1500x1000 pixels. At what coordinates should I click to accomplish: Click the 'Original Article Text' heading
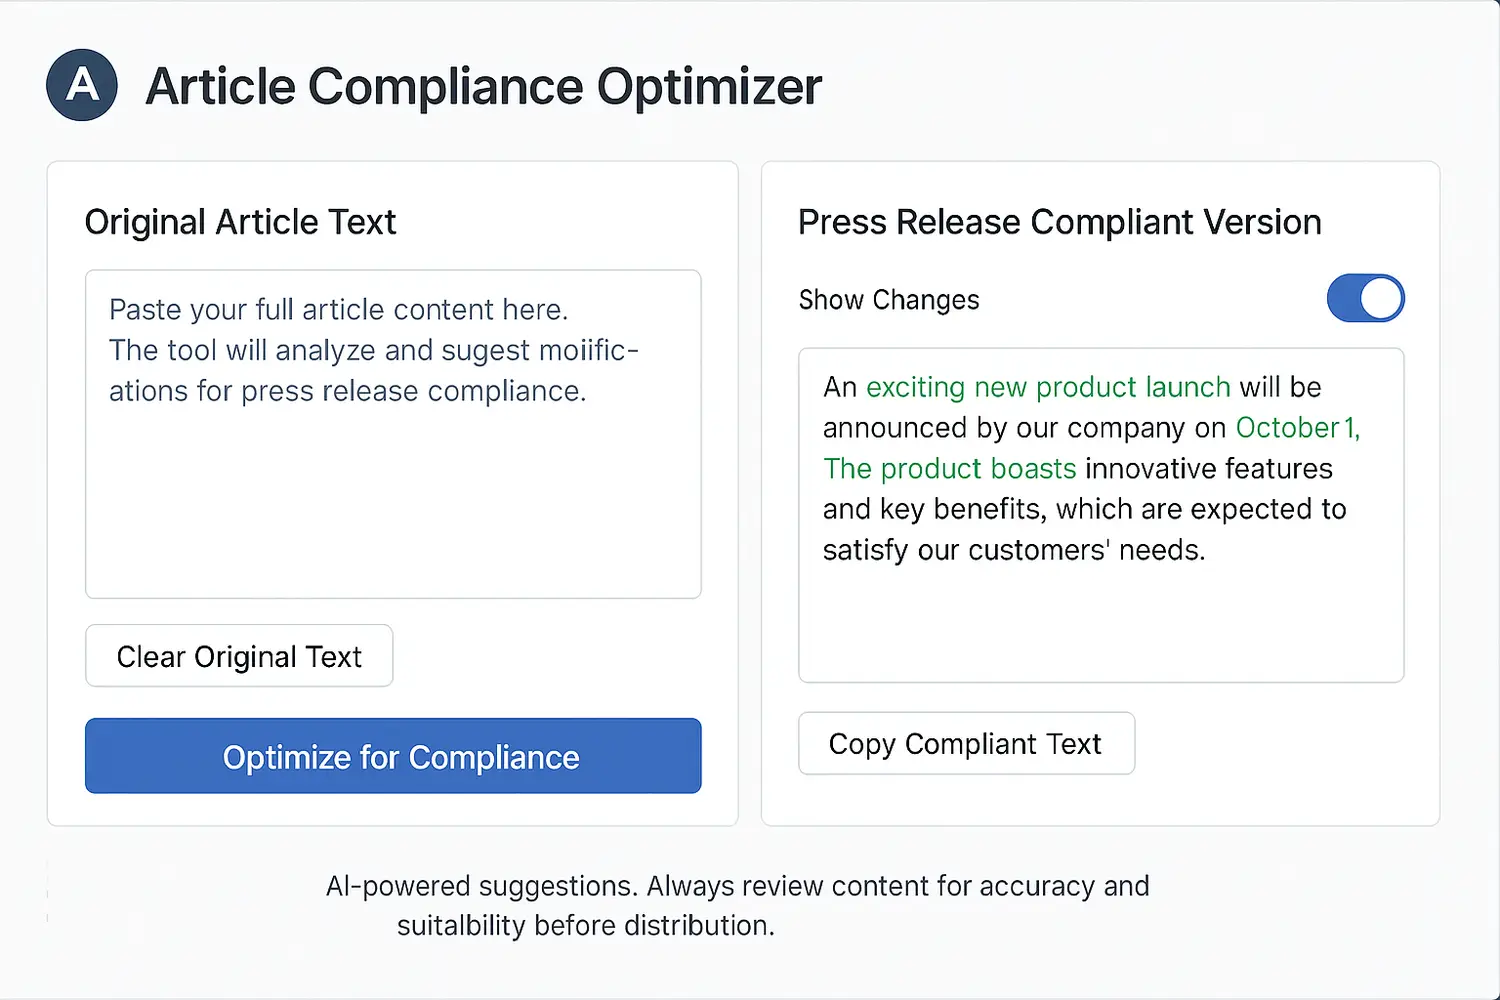pyautogui.click(x=240, y=222)
